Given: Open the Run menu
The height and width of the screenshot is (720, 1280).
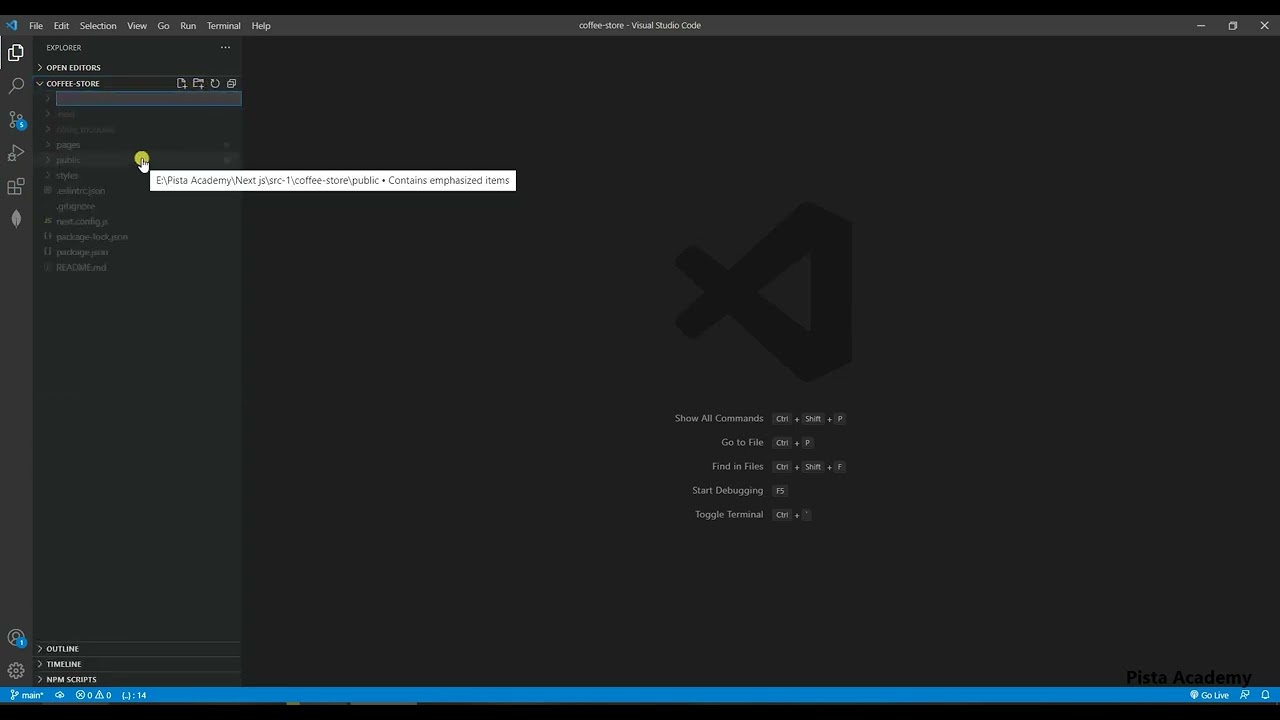Looking at the screenshot, I should 188,26.
